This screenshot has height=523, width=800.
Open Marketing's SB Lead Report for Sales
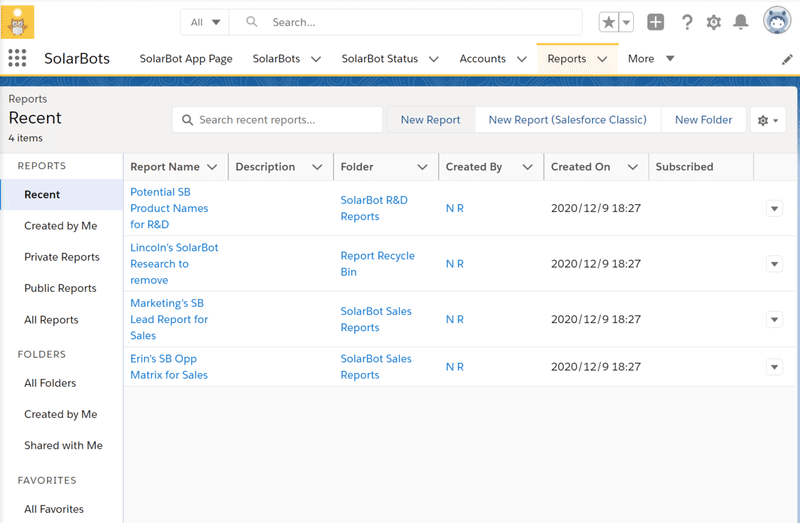169,319
